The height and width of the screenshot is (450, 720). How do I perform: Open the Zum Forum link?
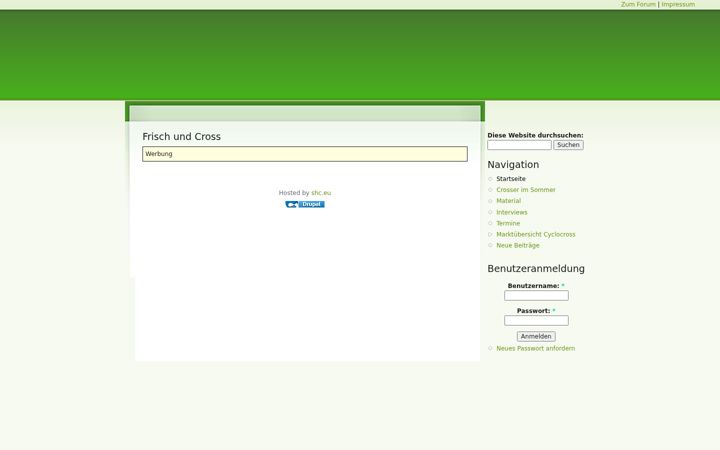[x=638, y=4]
